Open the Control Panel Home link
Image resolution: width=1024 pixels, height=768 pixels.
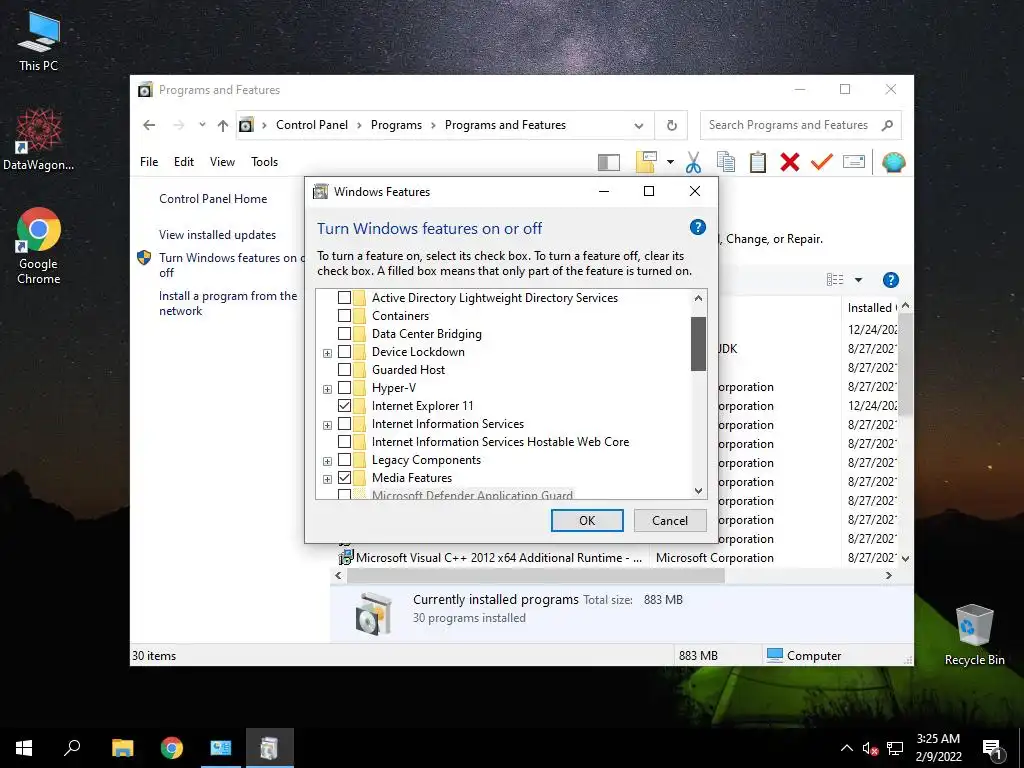[x=213, y=199]
